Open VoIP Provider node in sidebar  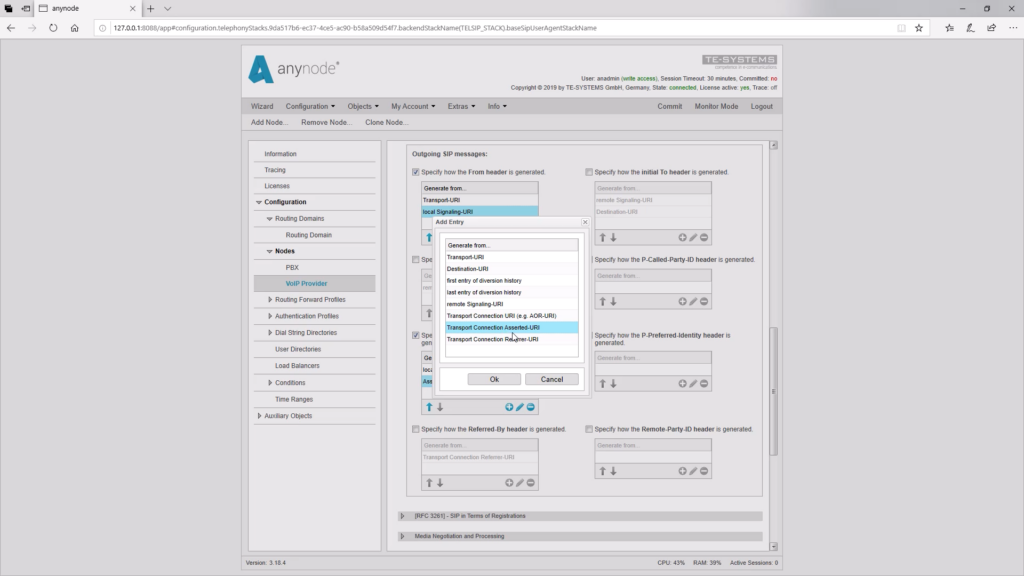(306, 284)
